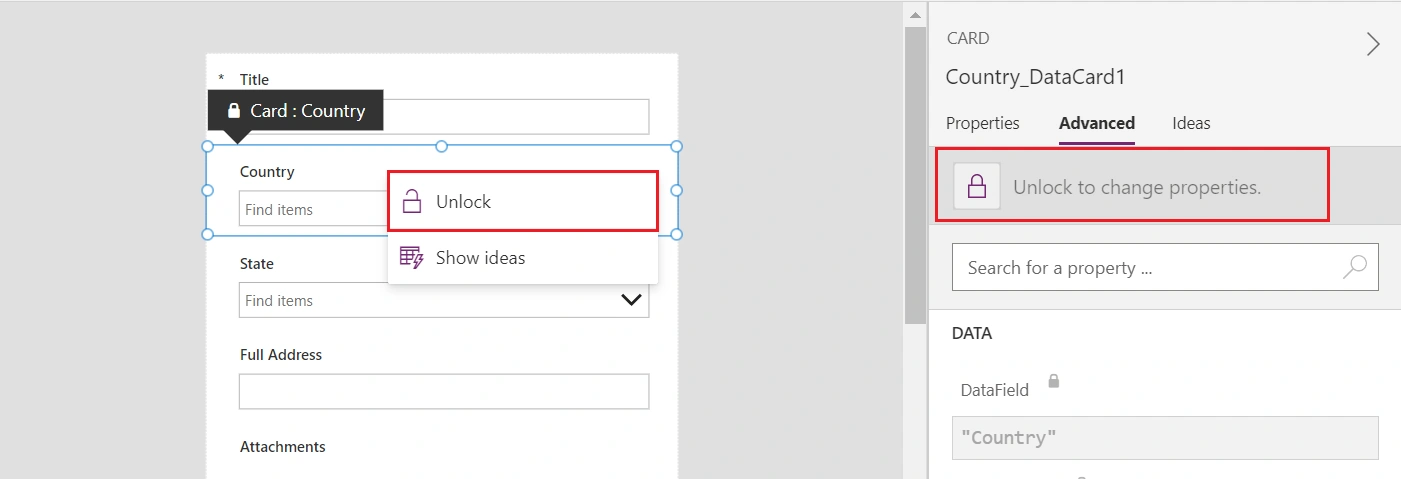The height and width of the screenshot is (479, 1401).
Task: Click the Full Address text box
Action: click(x=444, y=391)
